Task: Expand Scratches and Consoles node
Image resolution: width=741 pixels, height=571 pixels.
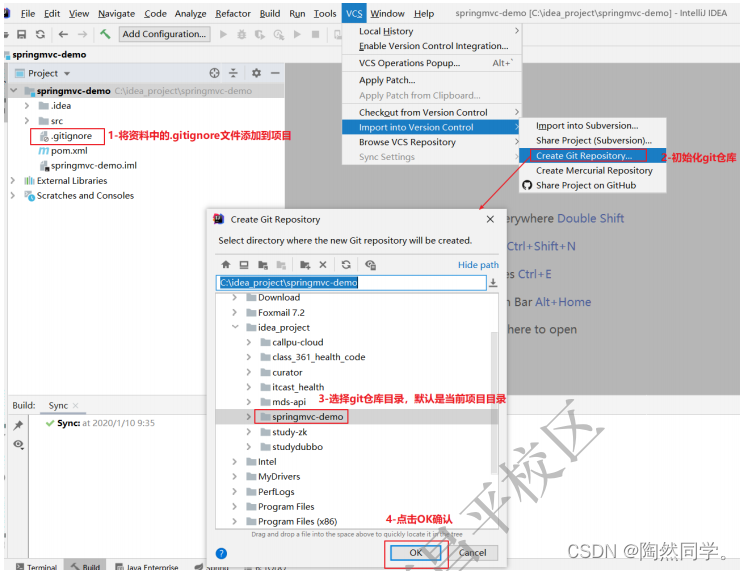Action: click(x=13, y=195)
